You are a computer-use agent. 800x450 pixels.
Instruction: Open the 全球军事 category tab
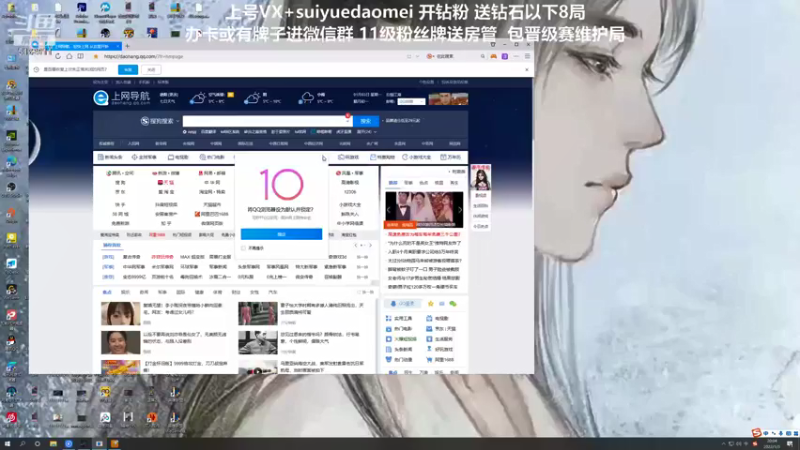point(144,157)
